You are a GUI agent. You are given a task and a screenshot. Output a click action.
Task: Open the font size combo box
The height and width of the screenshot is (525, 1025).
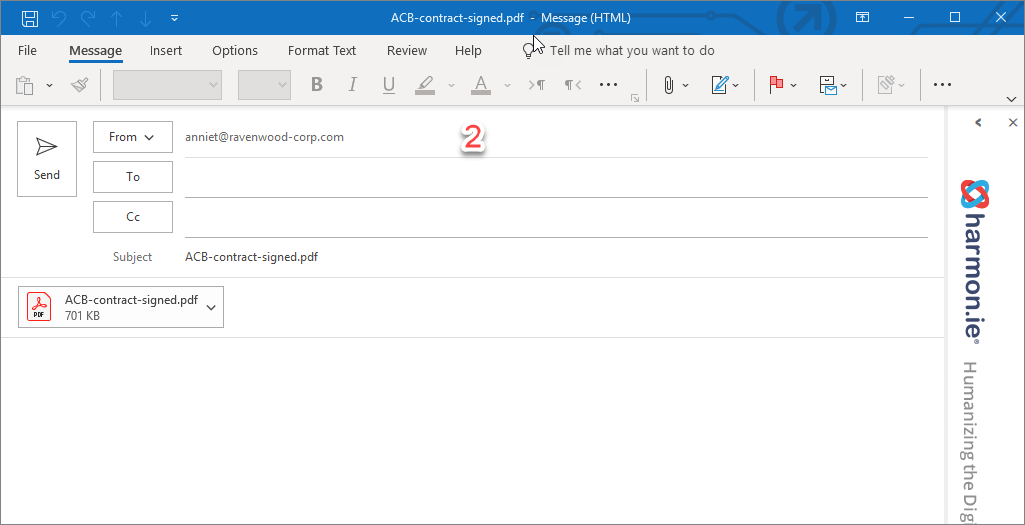[264, 85]
